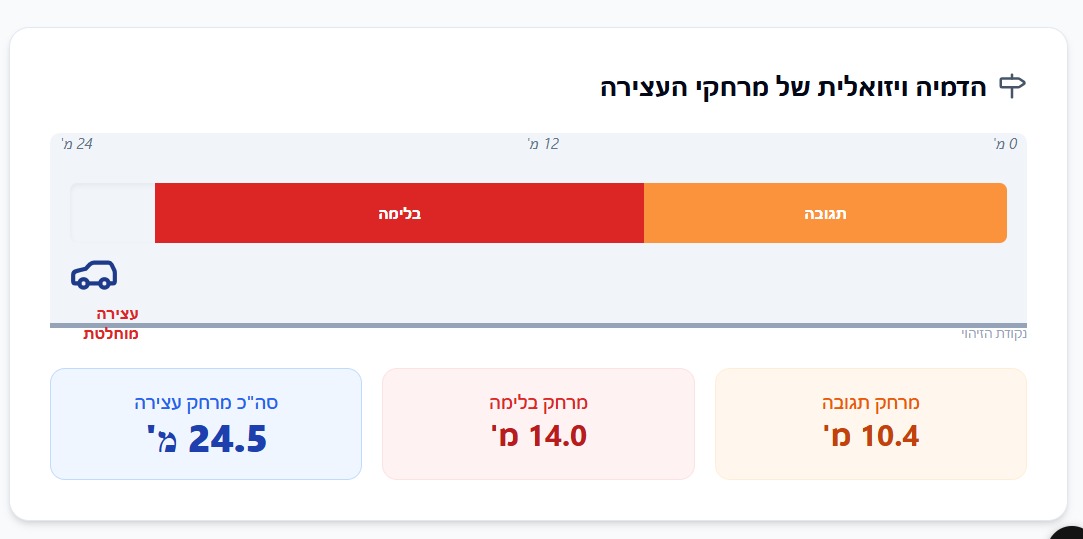
Task: Click the "24 מ'" scale label
Action: coord(77,144)
